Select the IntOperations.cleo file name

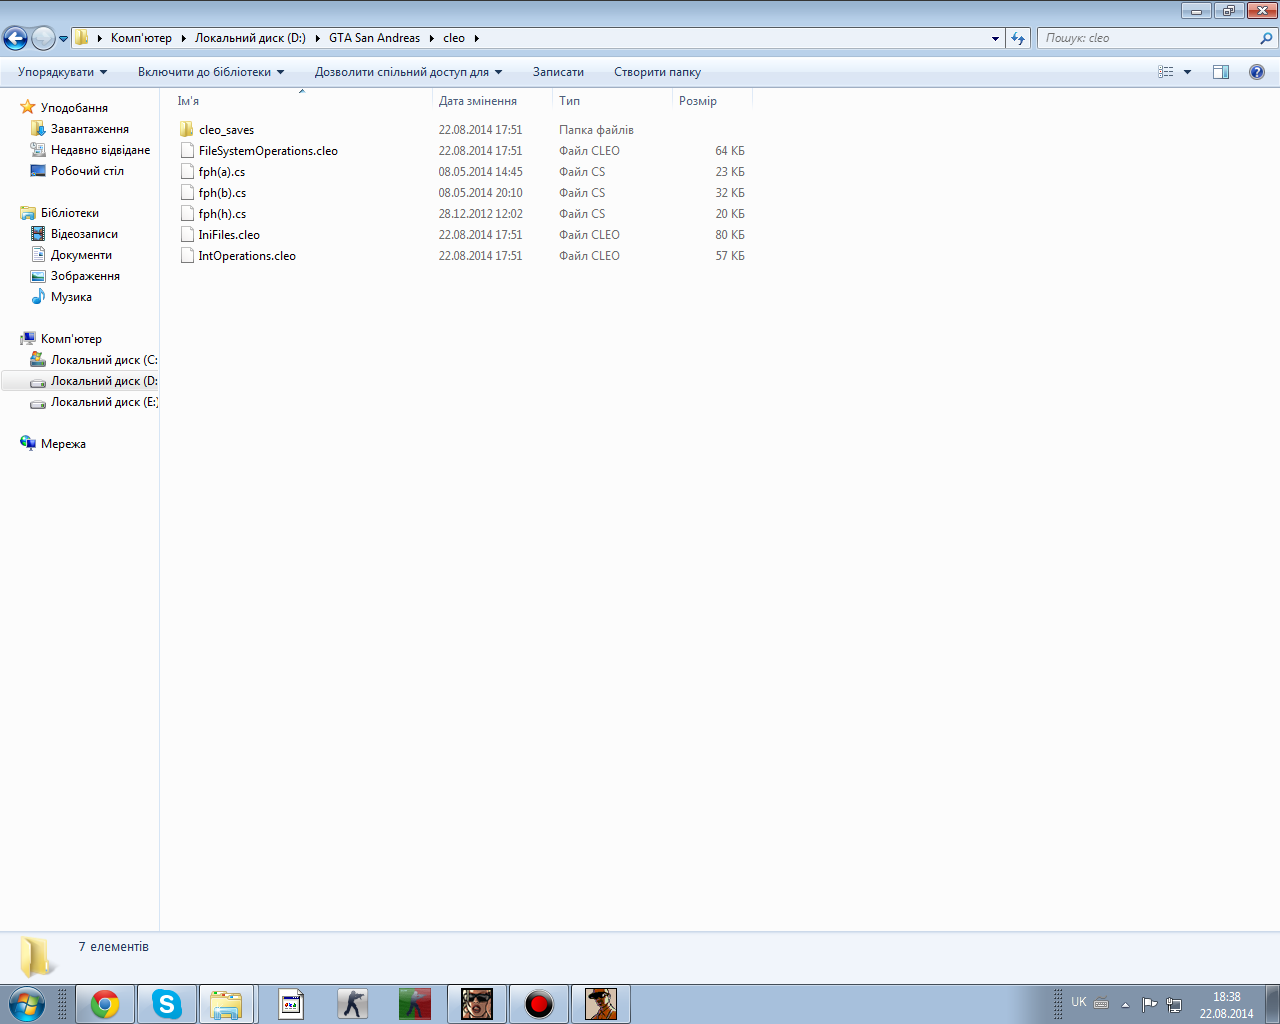(247, 256)
